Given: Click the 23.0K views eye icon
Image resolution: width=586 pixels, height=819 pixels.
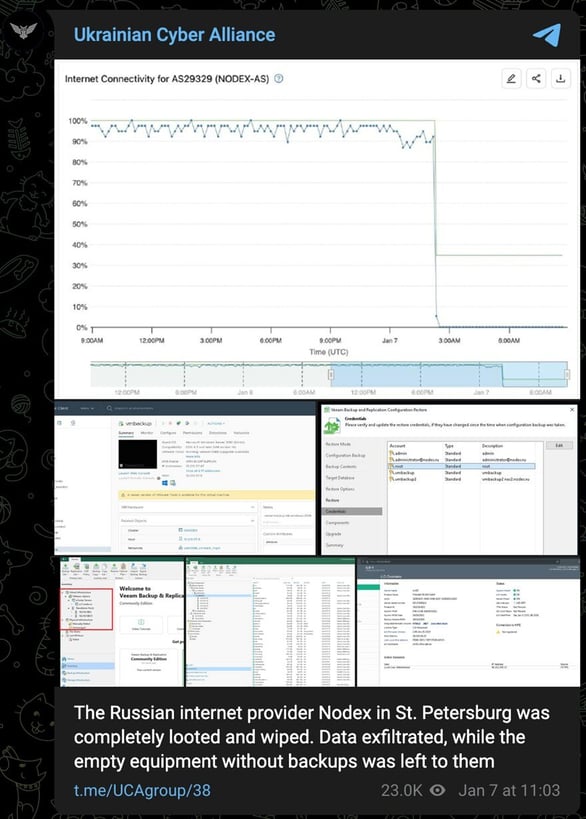Looking at the screenshot, I should [x=437, y=790].
